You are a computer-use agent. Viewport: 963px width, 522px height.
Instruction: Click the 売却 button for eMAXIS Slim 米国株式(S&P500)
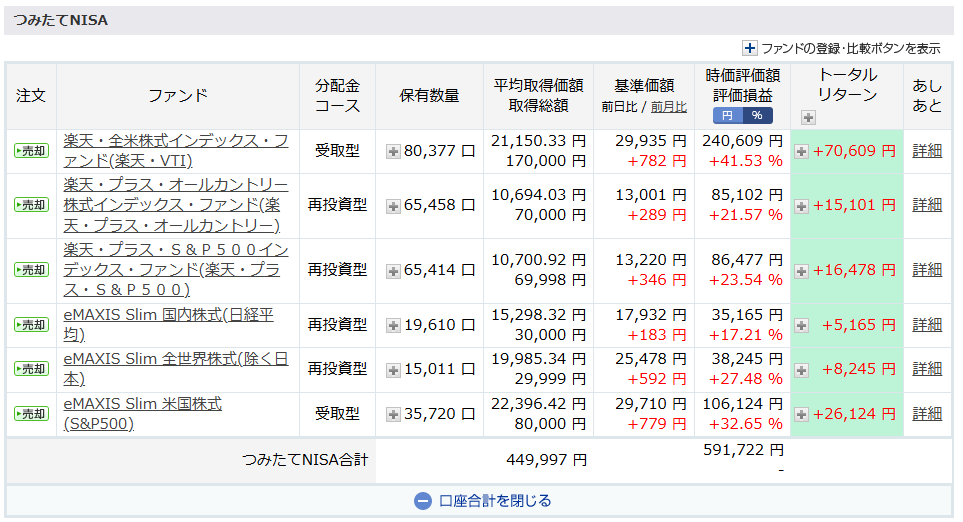pyautogui.click(x=31, y=414)
